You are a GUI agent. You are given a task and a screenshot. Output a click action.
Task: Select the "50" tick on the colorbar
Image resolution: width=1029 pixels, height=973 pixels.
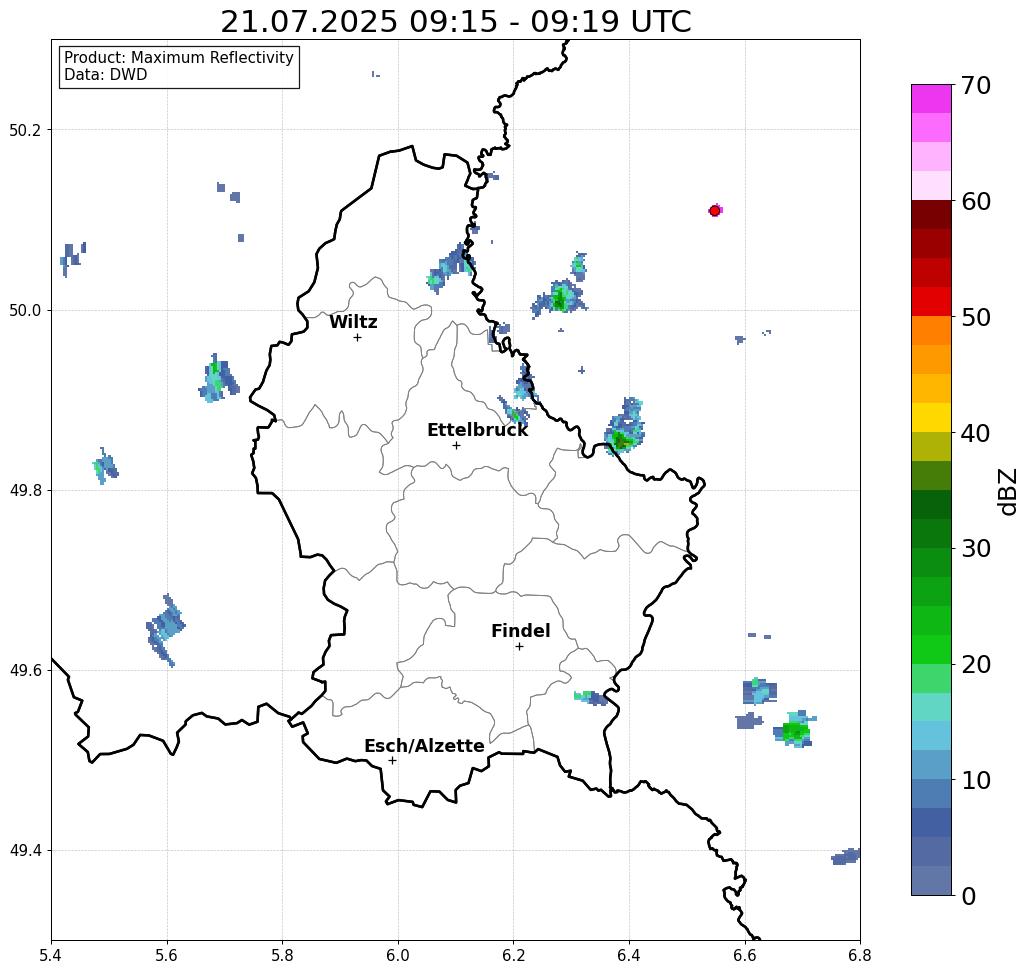[x=976, y=318]
